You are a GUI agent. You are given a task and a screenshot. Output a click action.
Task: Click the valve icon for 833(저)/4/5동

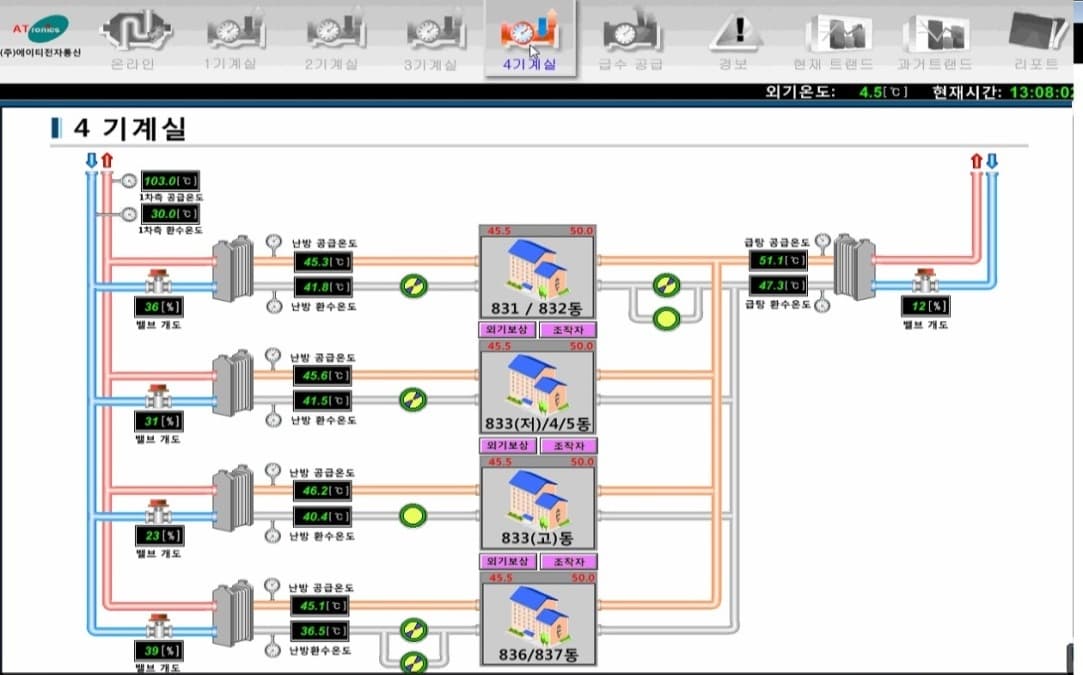(159, 396)
